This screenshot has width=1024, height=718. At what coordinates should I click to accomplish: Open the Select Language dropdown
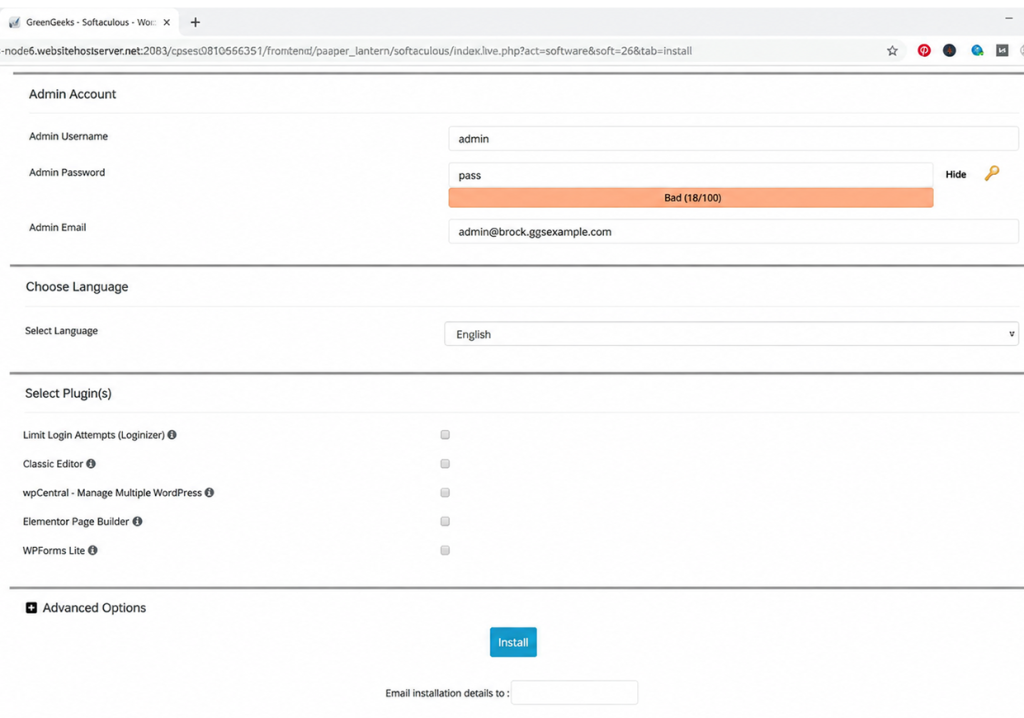(731, 335)
